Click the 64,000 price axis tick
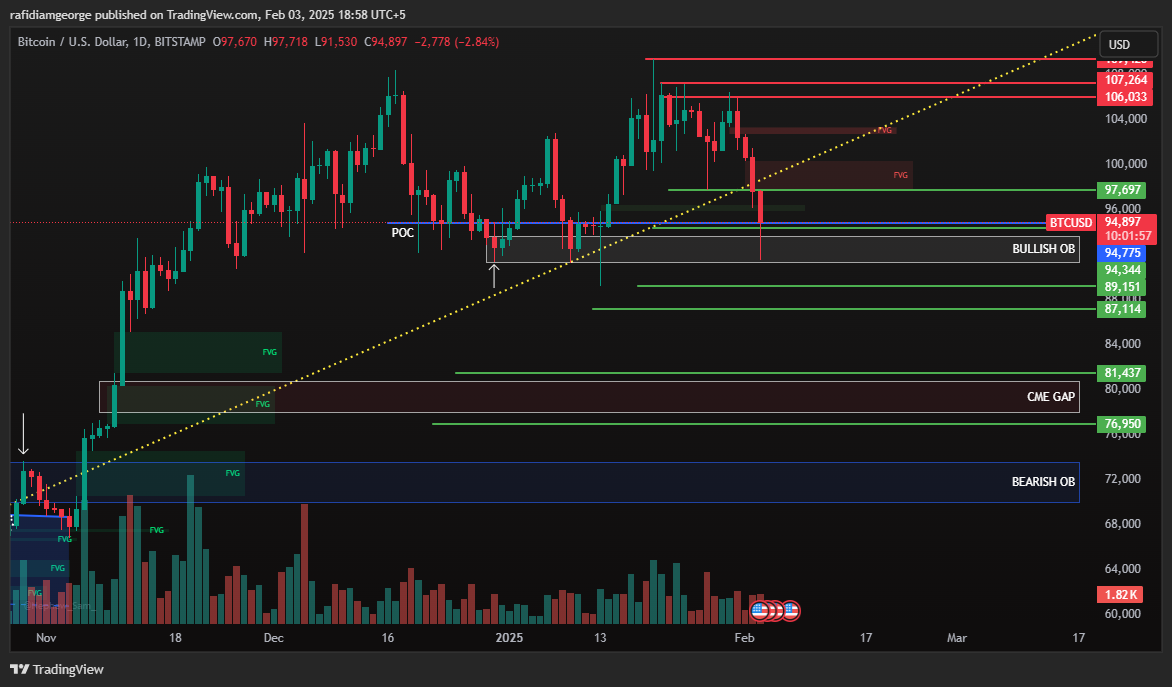This screenshot has height=687, width=1172. (x=1123, y=569)
